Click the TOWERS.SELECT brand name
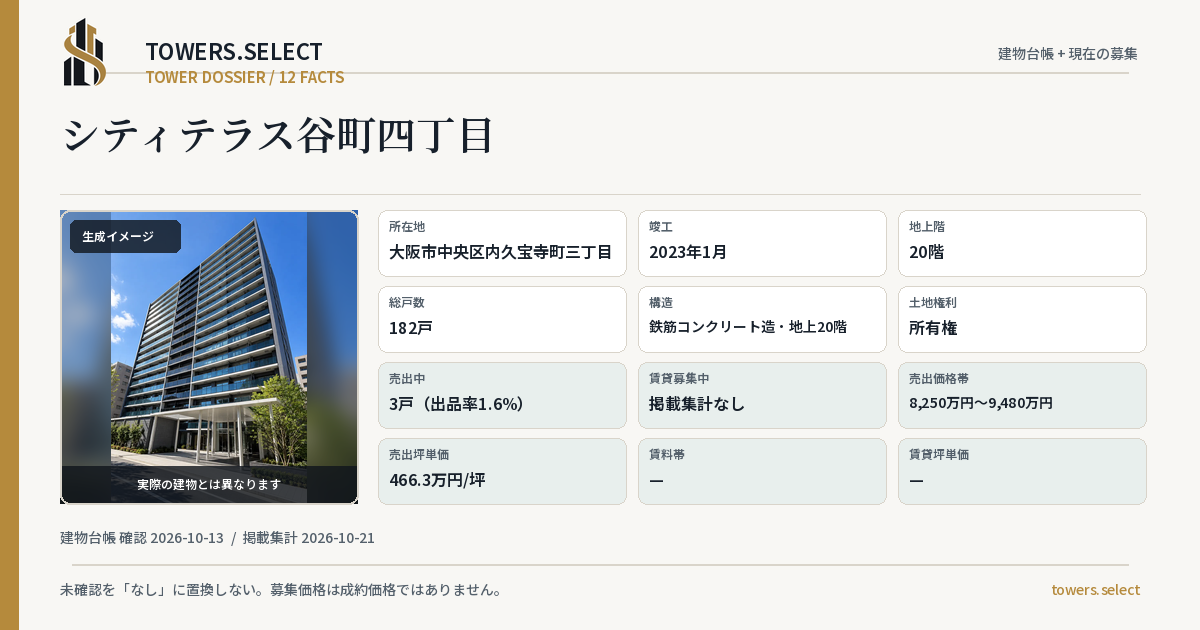This screenshot has width=1200, height=630. (234, 52)
